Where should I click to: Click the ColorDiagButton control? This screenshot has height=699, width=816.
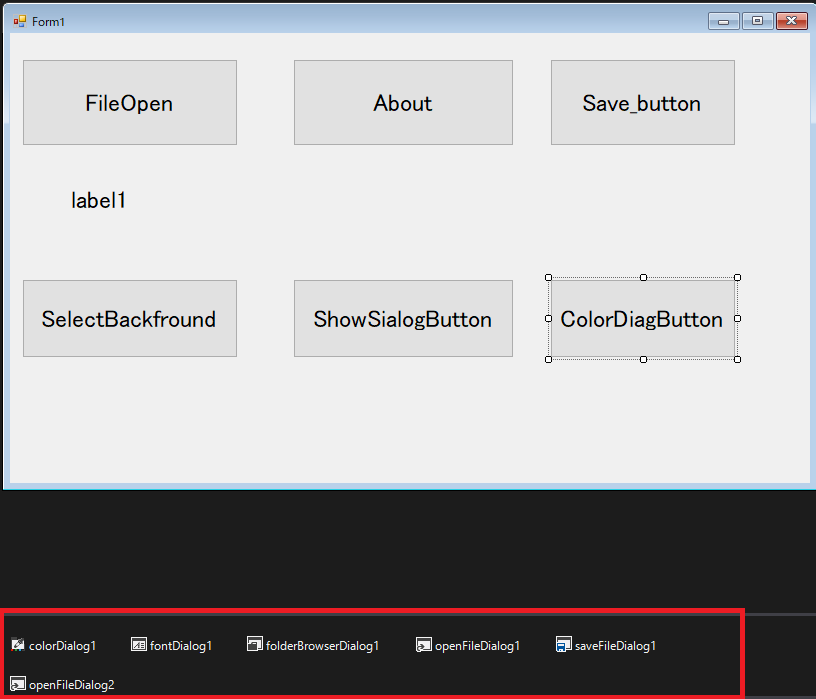point(643,319)
